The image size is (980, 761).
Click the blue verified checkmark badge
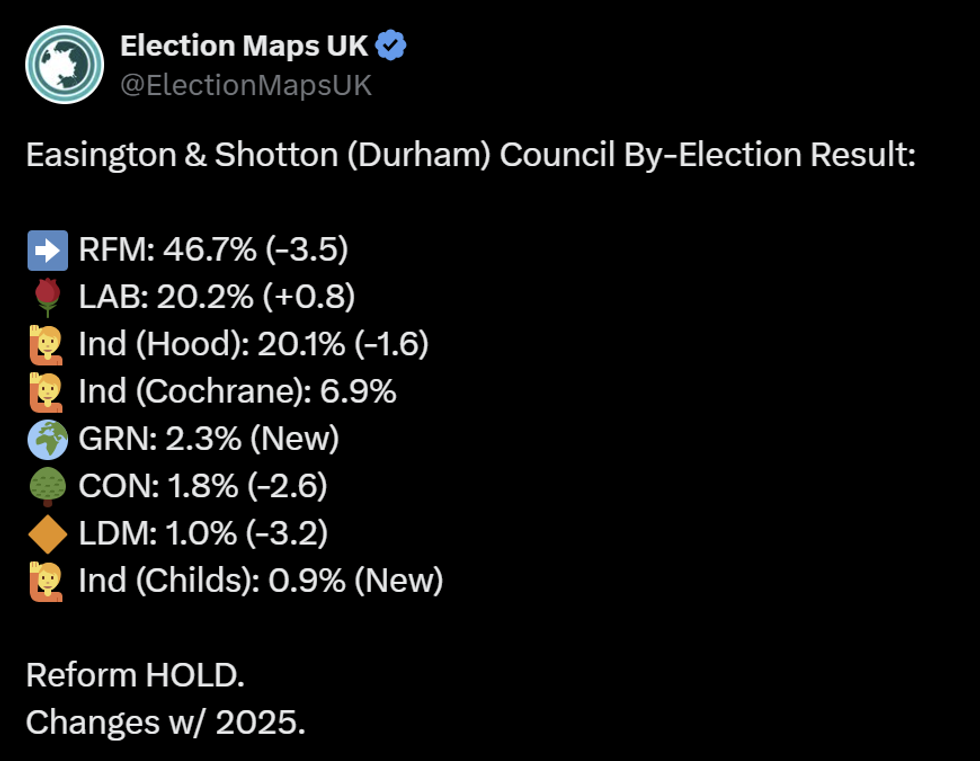point(391,46)
